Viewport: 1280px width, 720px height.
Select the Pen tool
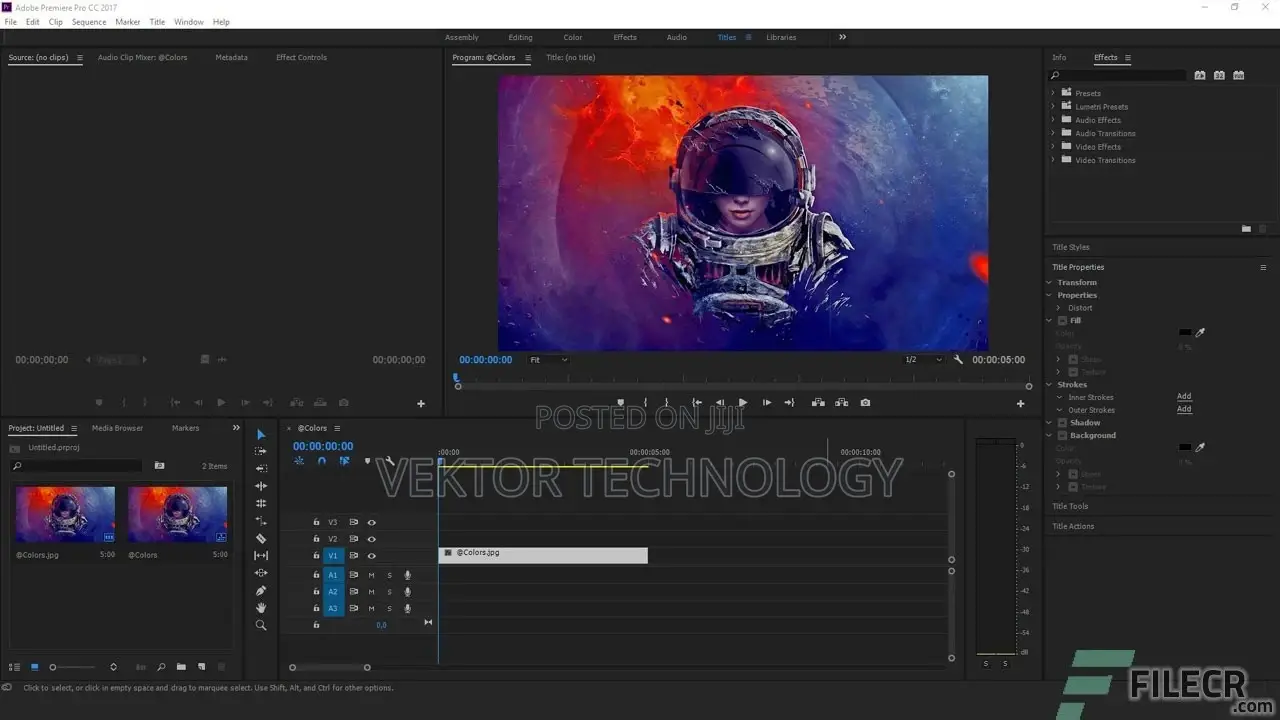[261, 590]
